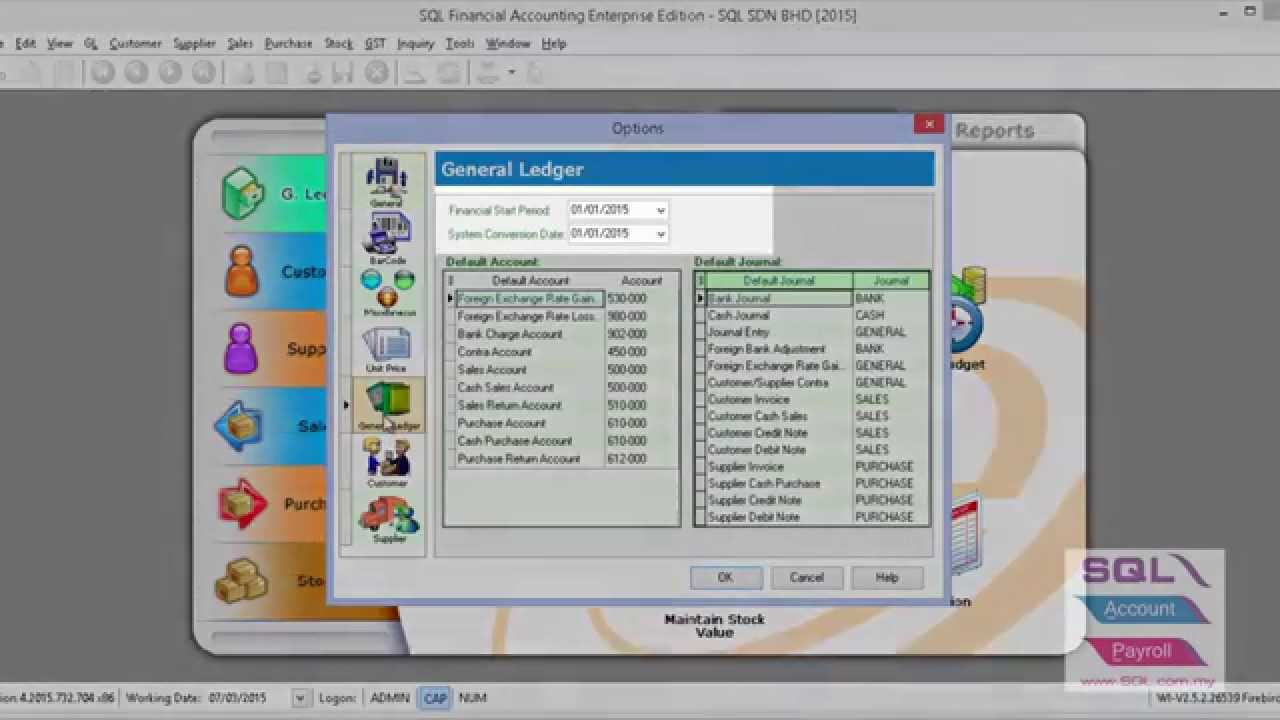The image size is (1280, 720).
Task: Click the Help button in Options dialog
Action: tap(887, 577)
